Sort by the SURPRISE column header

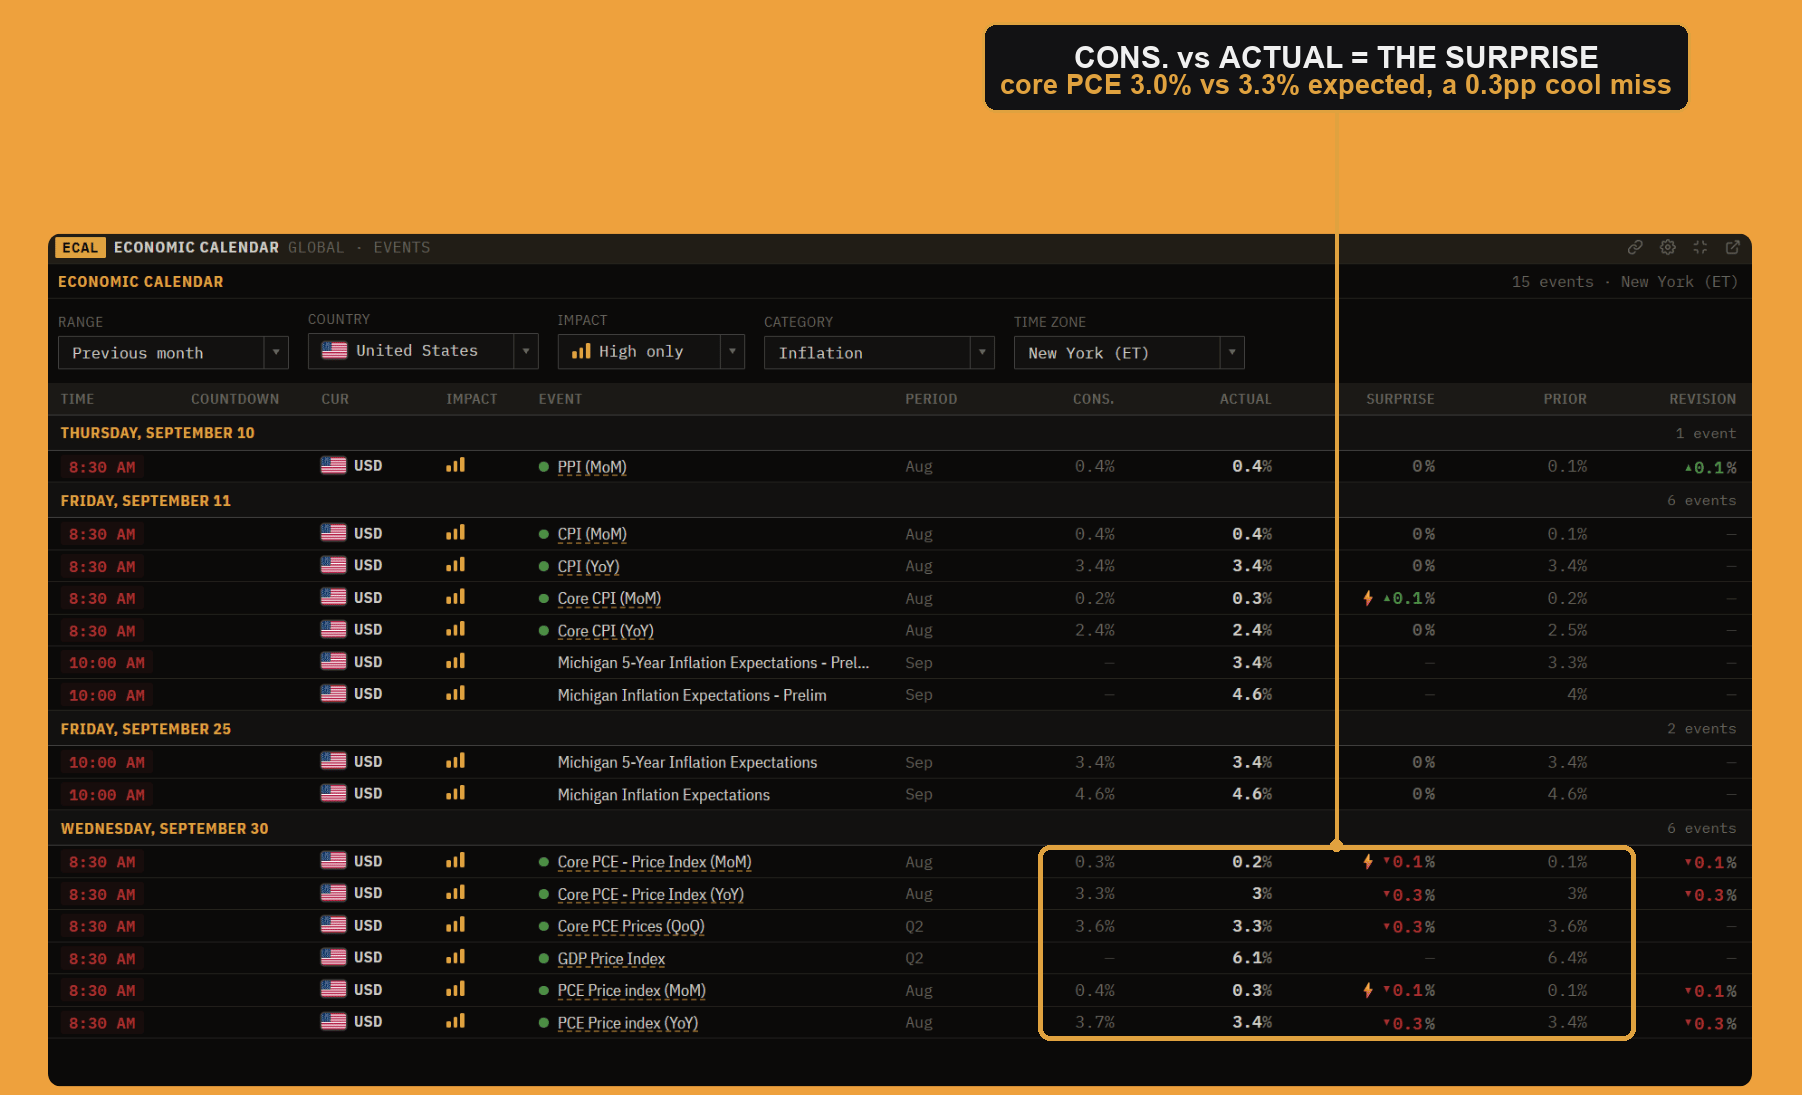coord(1400,399)
